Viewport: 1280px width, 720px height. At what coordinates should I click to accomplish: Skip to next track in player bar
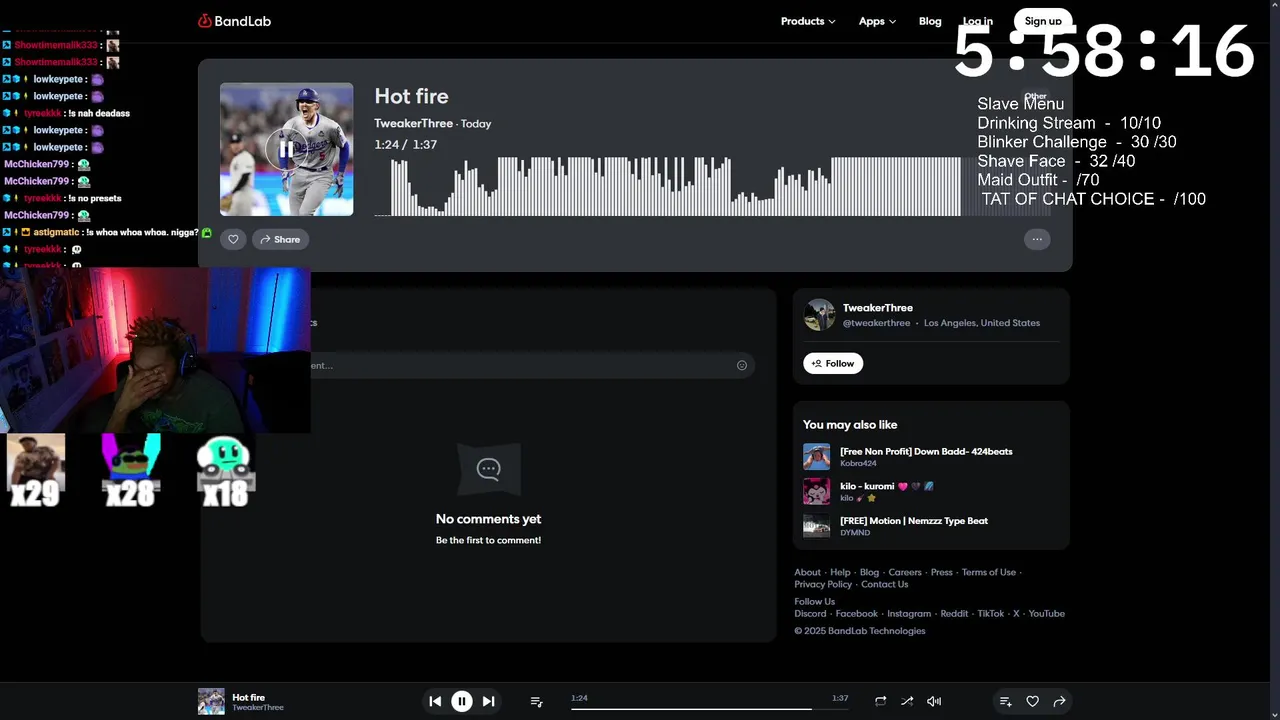point(488,701)
